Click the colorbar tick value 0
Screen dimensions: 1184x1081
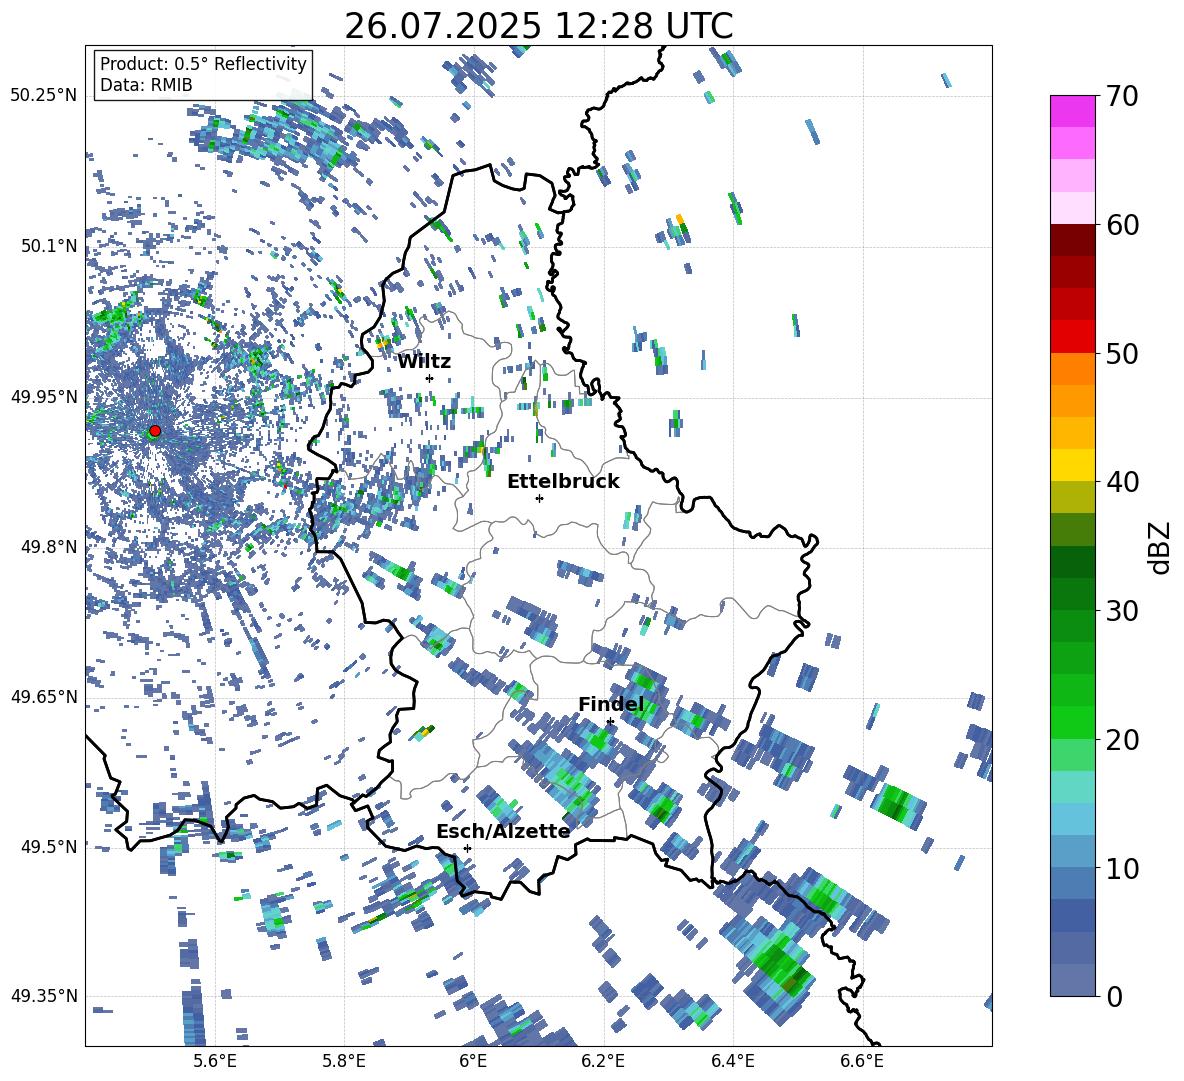click(1115, 996)
